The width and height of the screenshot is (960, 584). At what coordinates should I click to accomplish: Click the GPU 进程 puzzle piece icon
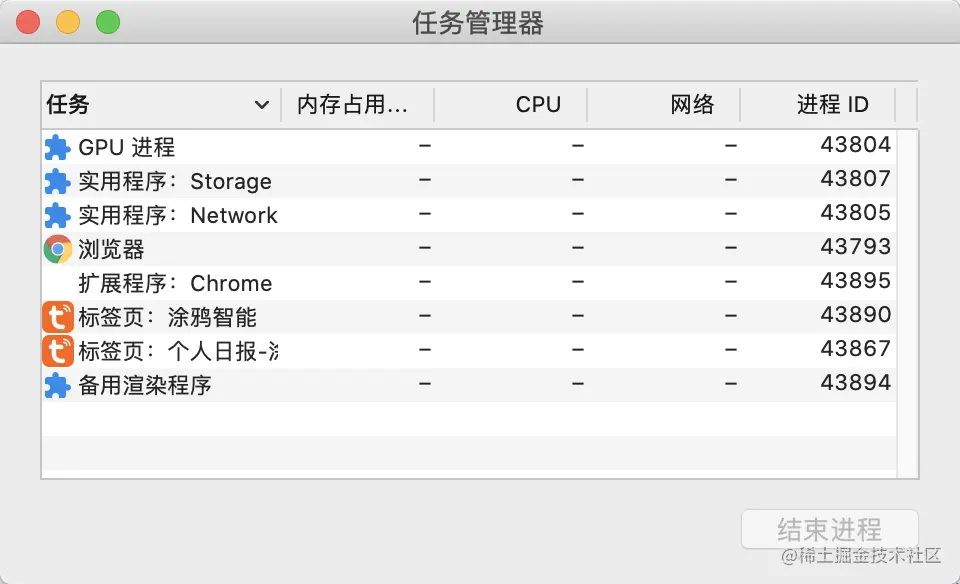pos(59,146)
